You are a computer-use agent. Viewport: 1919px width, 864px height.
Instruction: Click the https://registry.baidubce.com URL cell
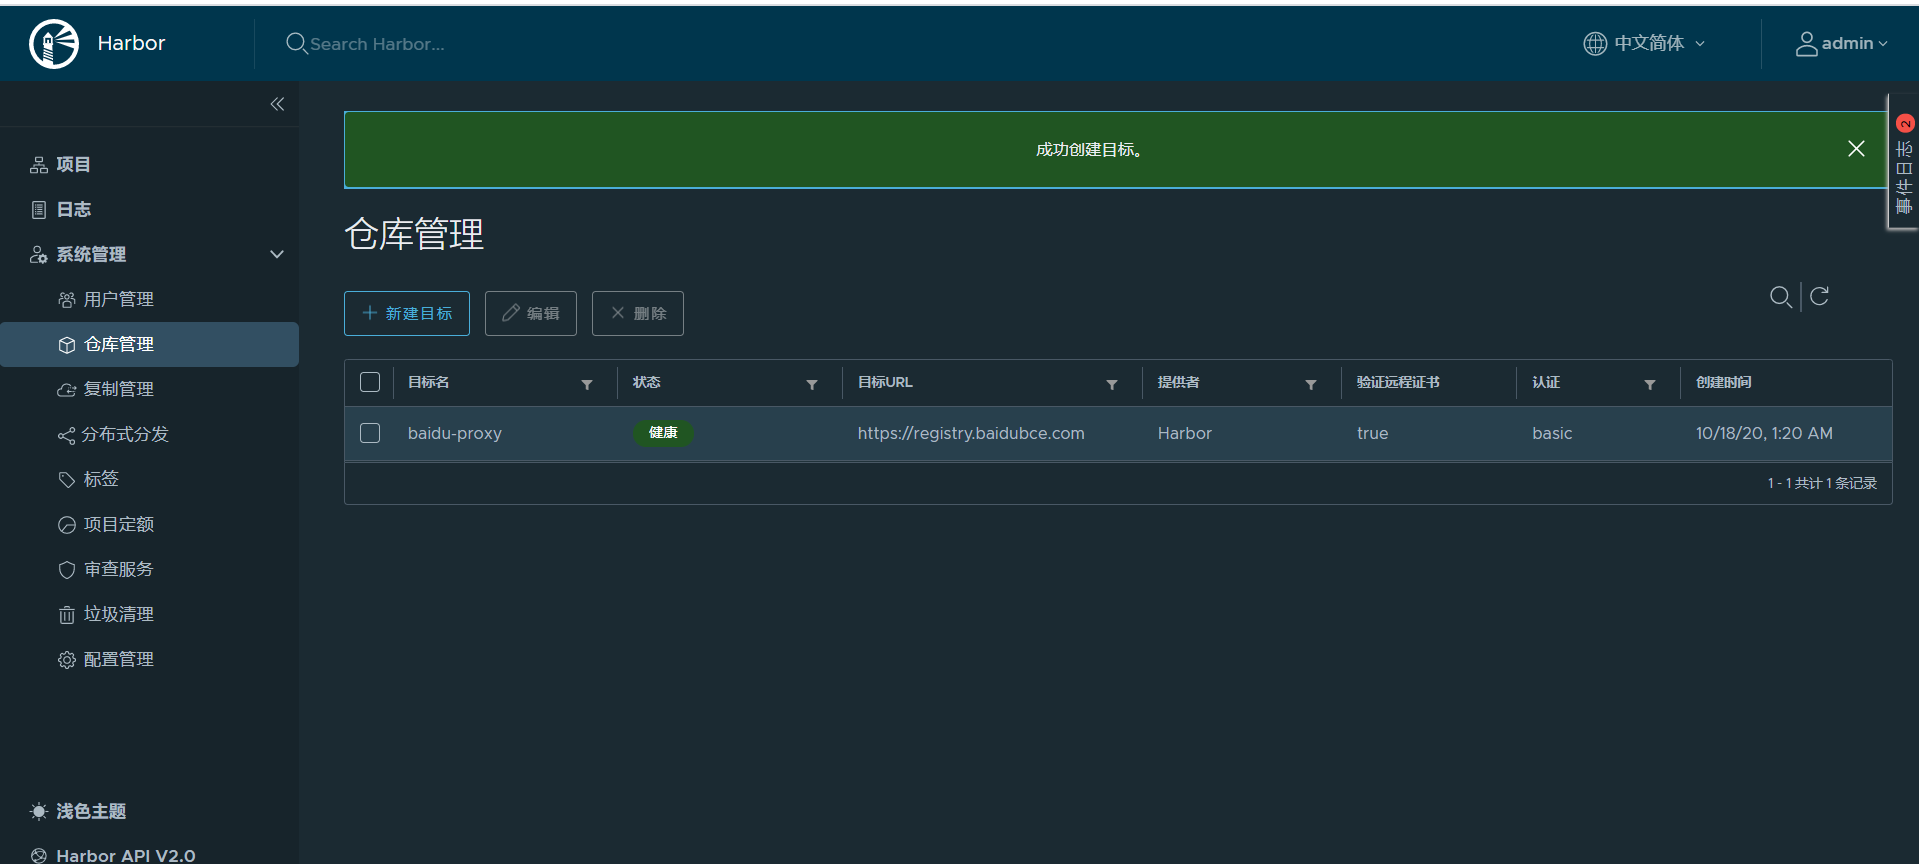tap(971, 433)
